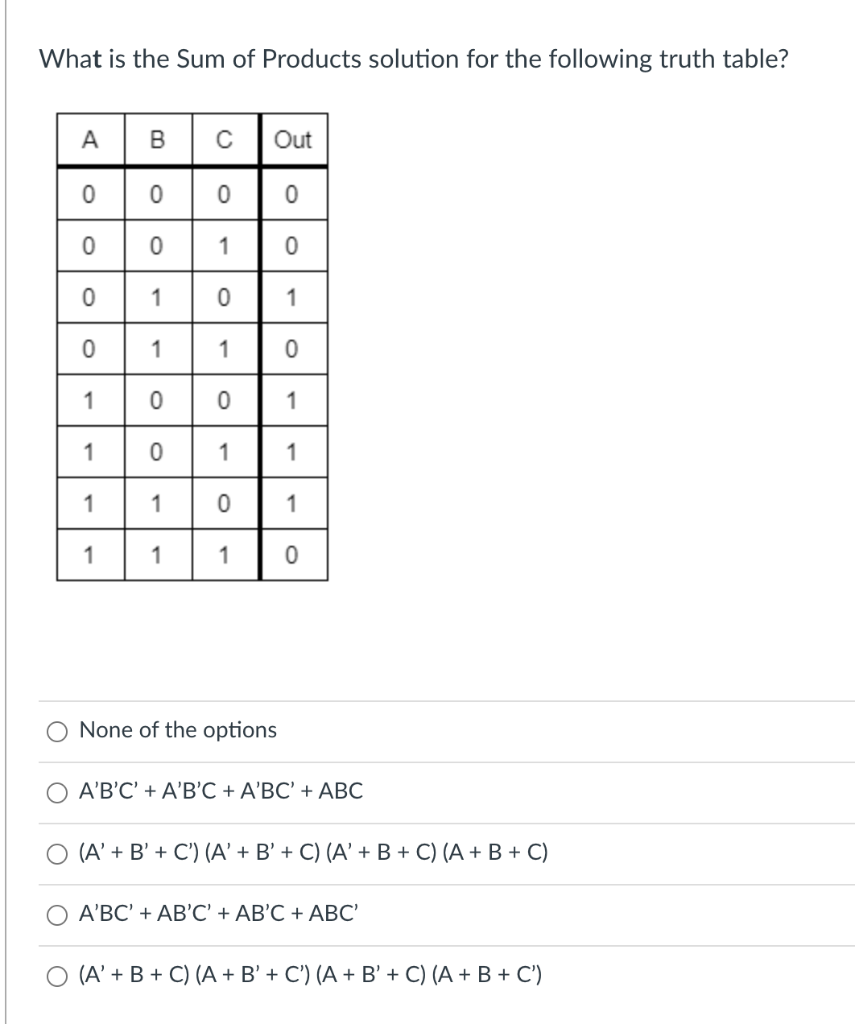Click the Out cell showing 1 for row 101

[x=294, y=448]
